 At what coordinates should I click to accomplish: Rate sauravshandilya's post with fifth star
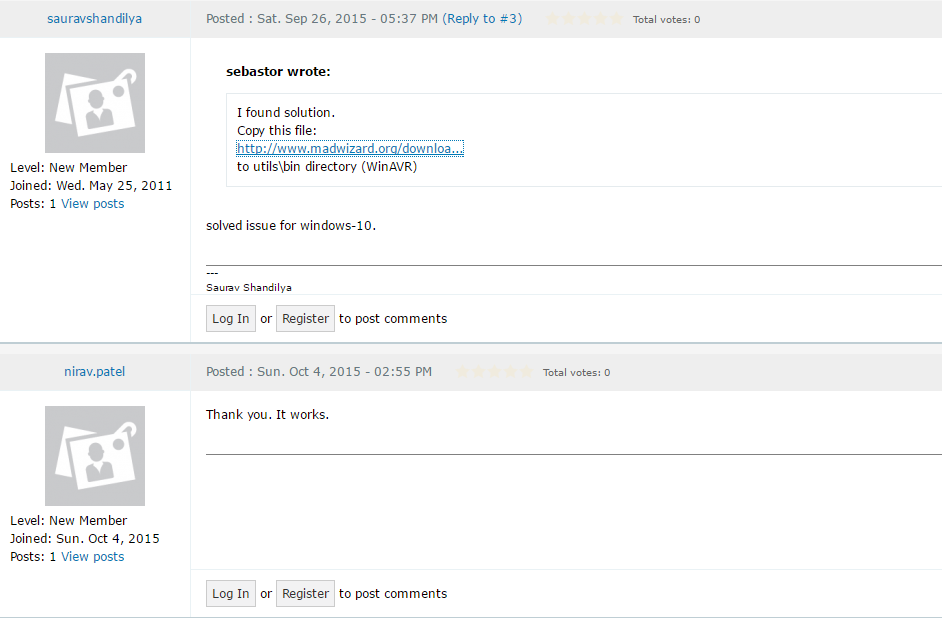pyautogui.click(x=616, y=19)
